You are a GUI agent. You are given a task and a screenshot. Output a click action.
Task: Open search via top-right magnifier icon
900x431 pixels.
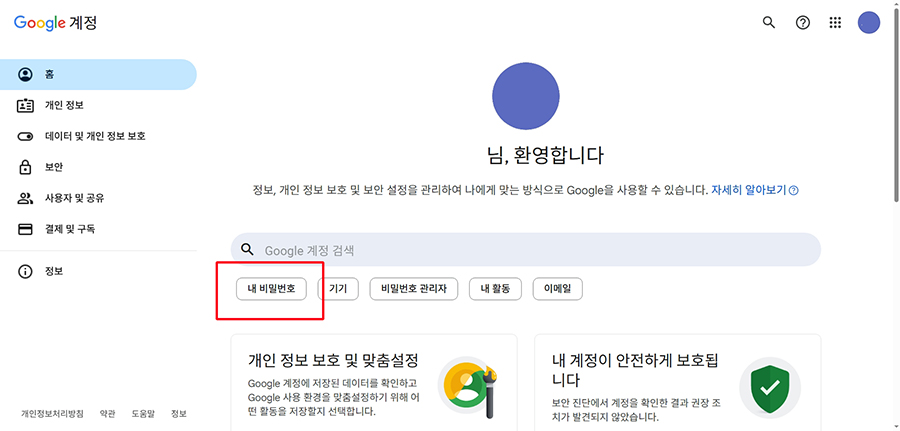pyautogui.click(x=768, y=22)
